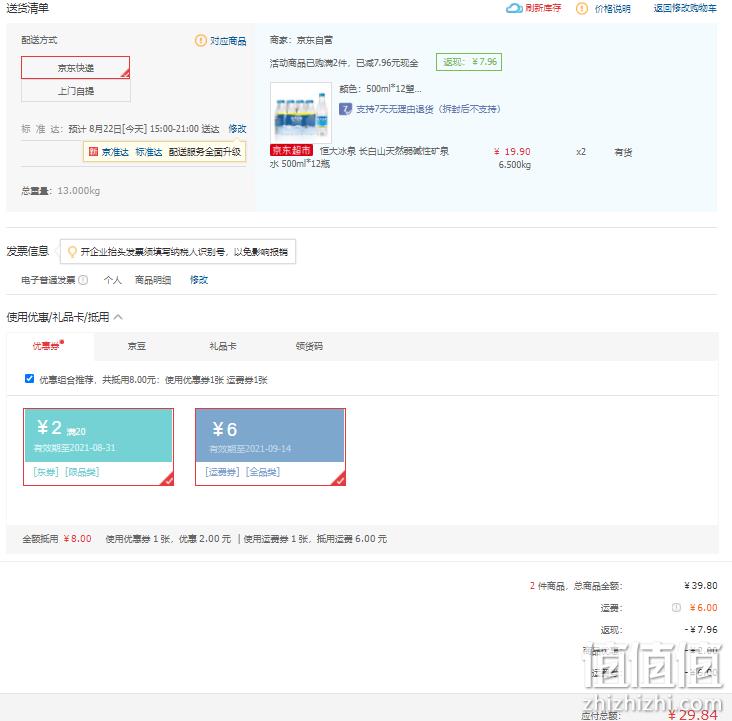The width and height of the screenshot is (732, 721).
Task: Collapse the 使用优惠/礼品卡/抵用 section
Action: coord(119,317)
